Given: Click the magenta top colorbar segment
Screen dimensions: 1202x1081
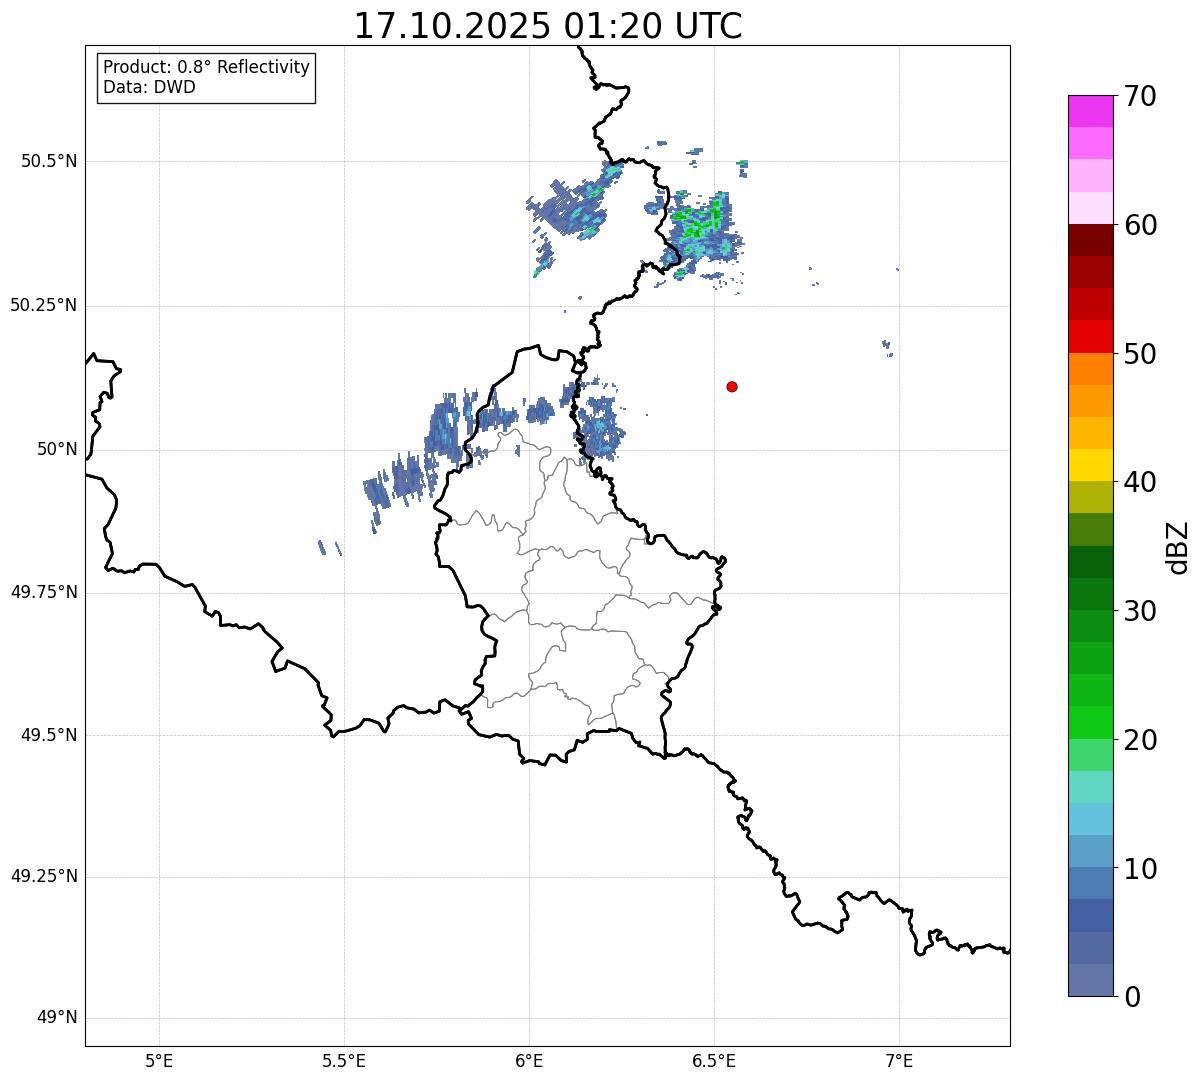Looking at the screenshot, I should tap(1091, 111).
